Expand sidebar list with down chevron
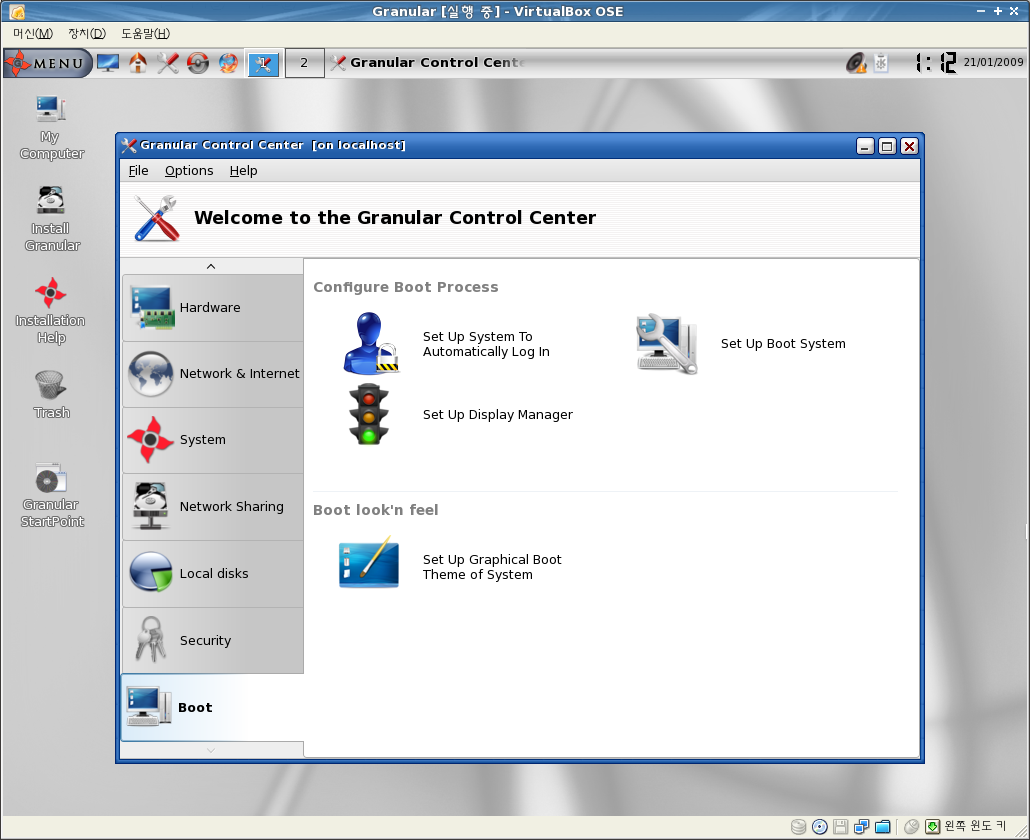The width and height of the screenshot is (1030, 840). point(211,750)
